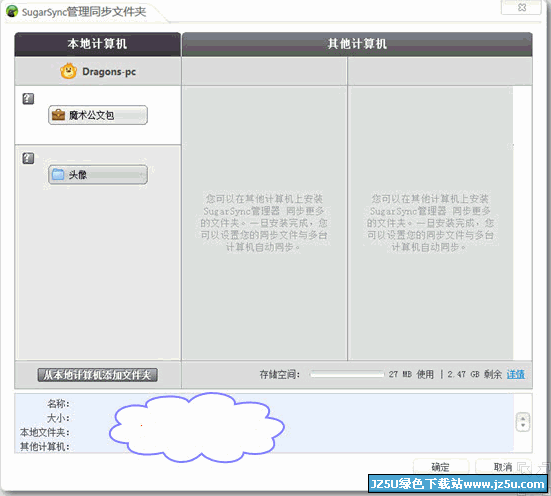Click the 2.47 GB 剩余 text
This screenshot has width=551, height=496.
point(474,374)
